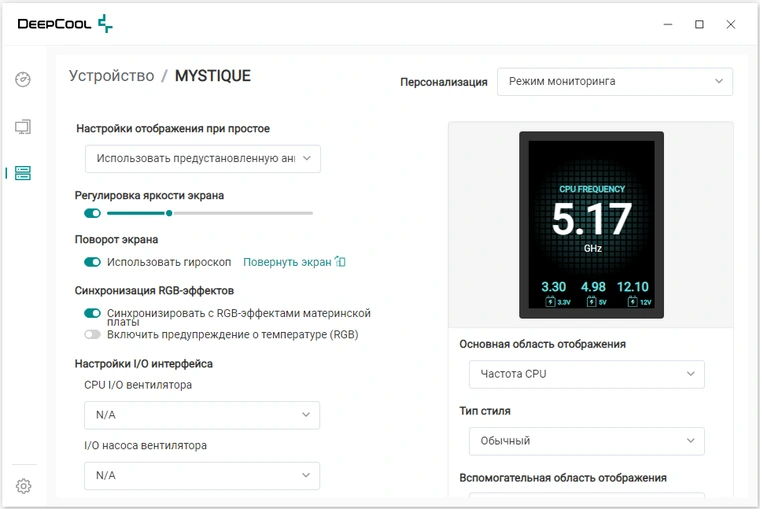Disable the Использовать гироскоп toggle
760x509 pixels.
pos(92,262)
